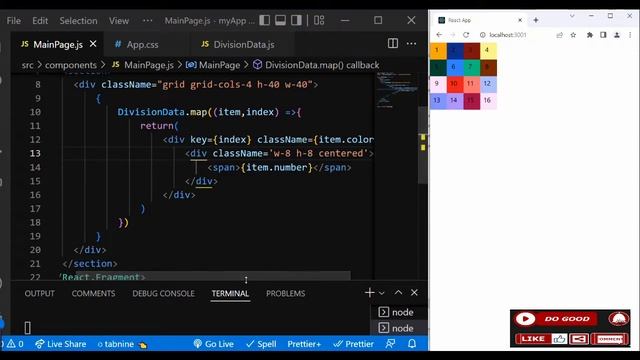Click the MainPage.js breadcrumb segment

click(149, 65)
